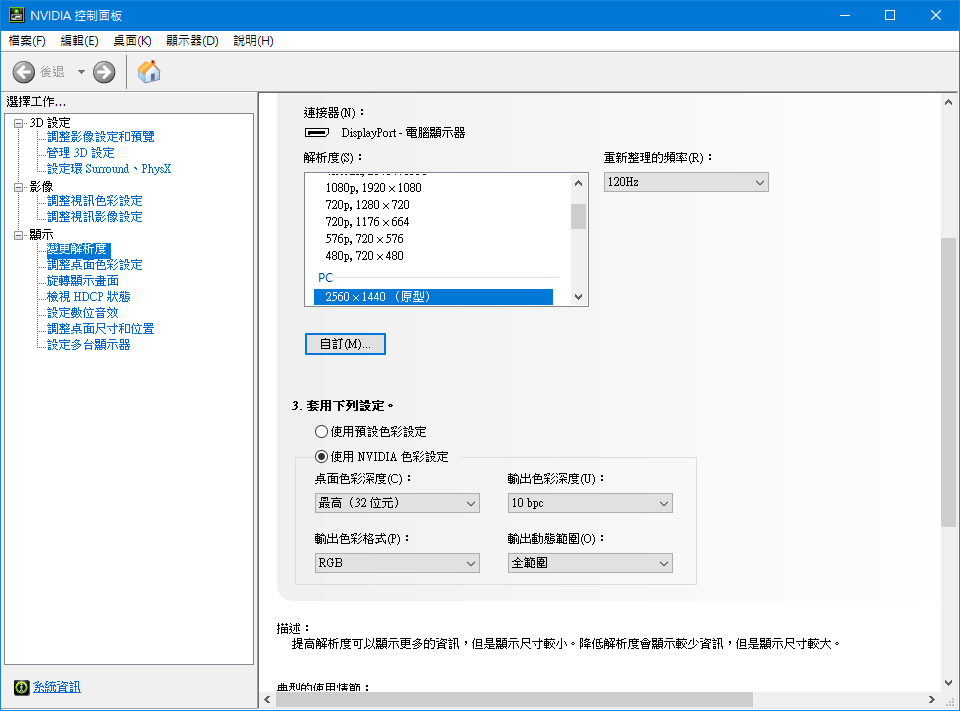Select resolution 1080p, 1920 × 1080
This screenshot has height=711, width=960.
click(x=373, y=187)
